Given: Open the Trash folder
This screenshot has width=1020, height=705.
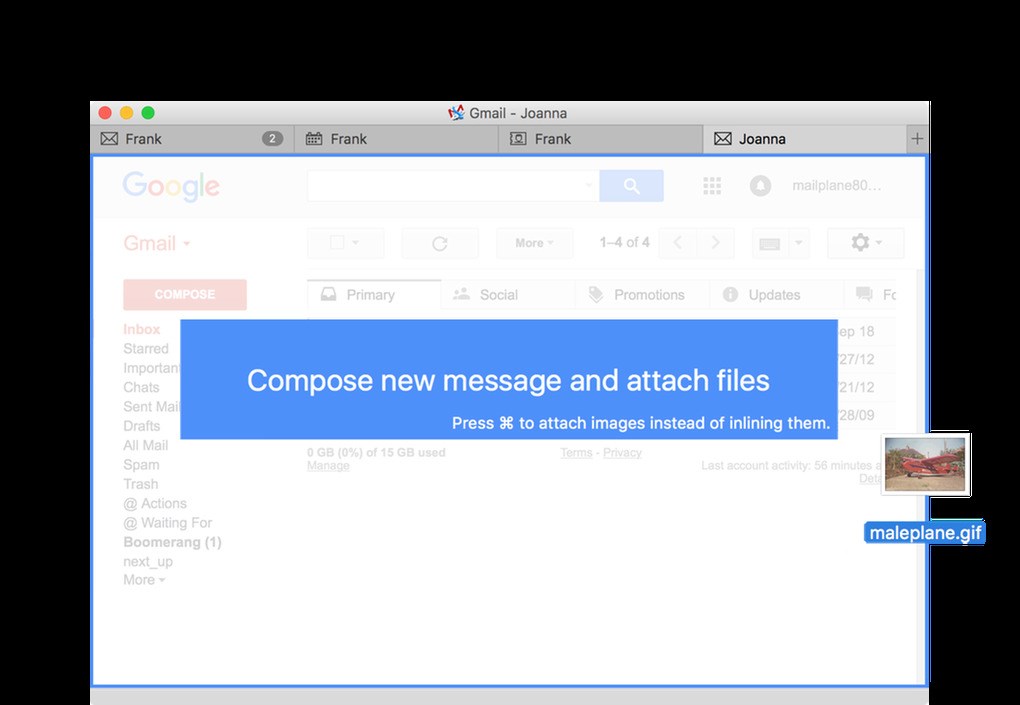Looking at the screenshot, I should 141,484.
